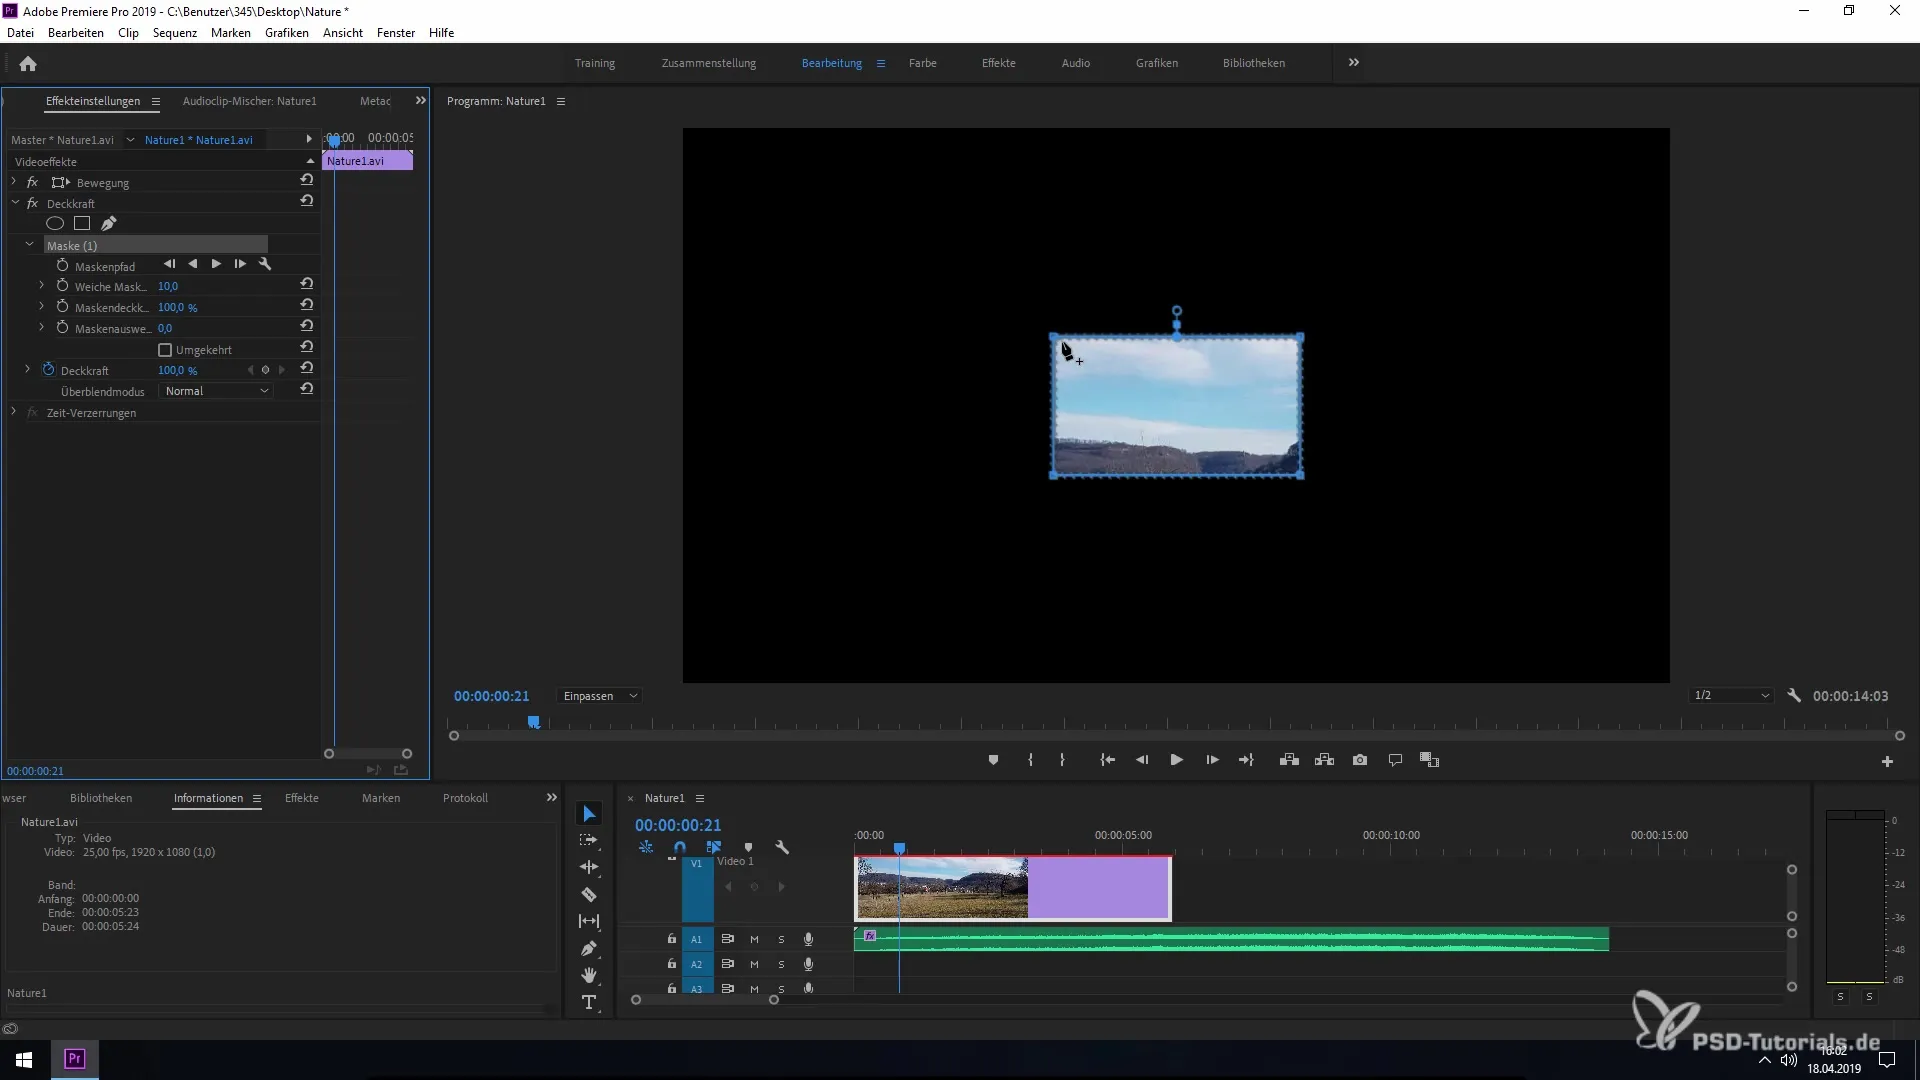
Task: Open the Marken panel tab
Action: point(381,798)
